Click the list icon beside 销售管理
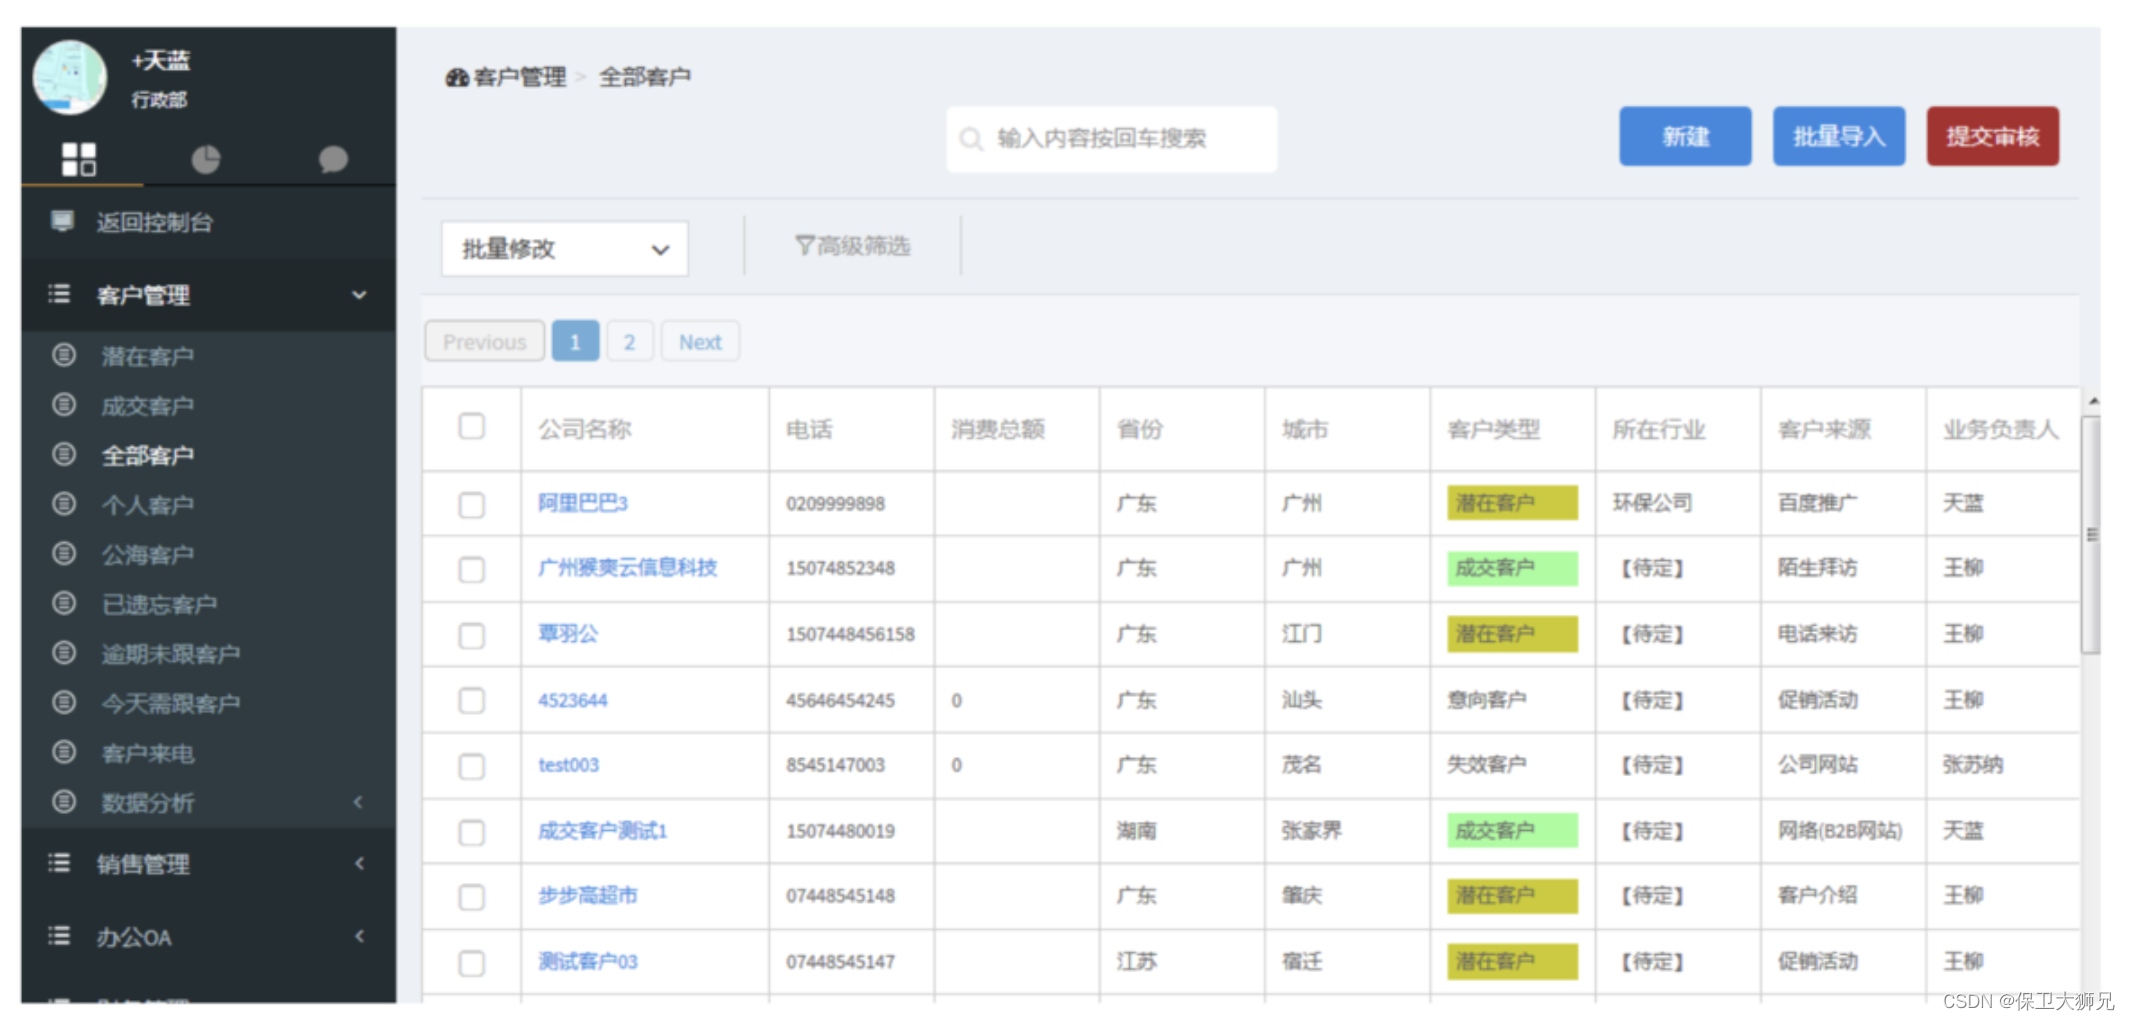The width and height of the screenshot is (2130, 1020). click(60, 863)
